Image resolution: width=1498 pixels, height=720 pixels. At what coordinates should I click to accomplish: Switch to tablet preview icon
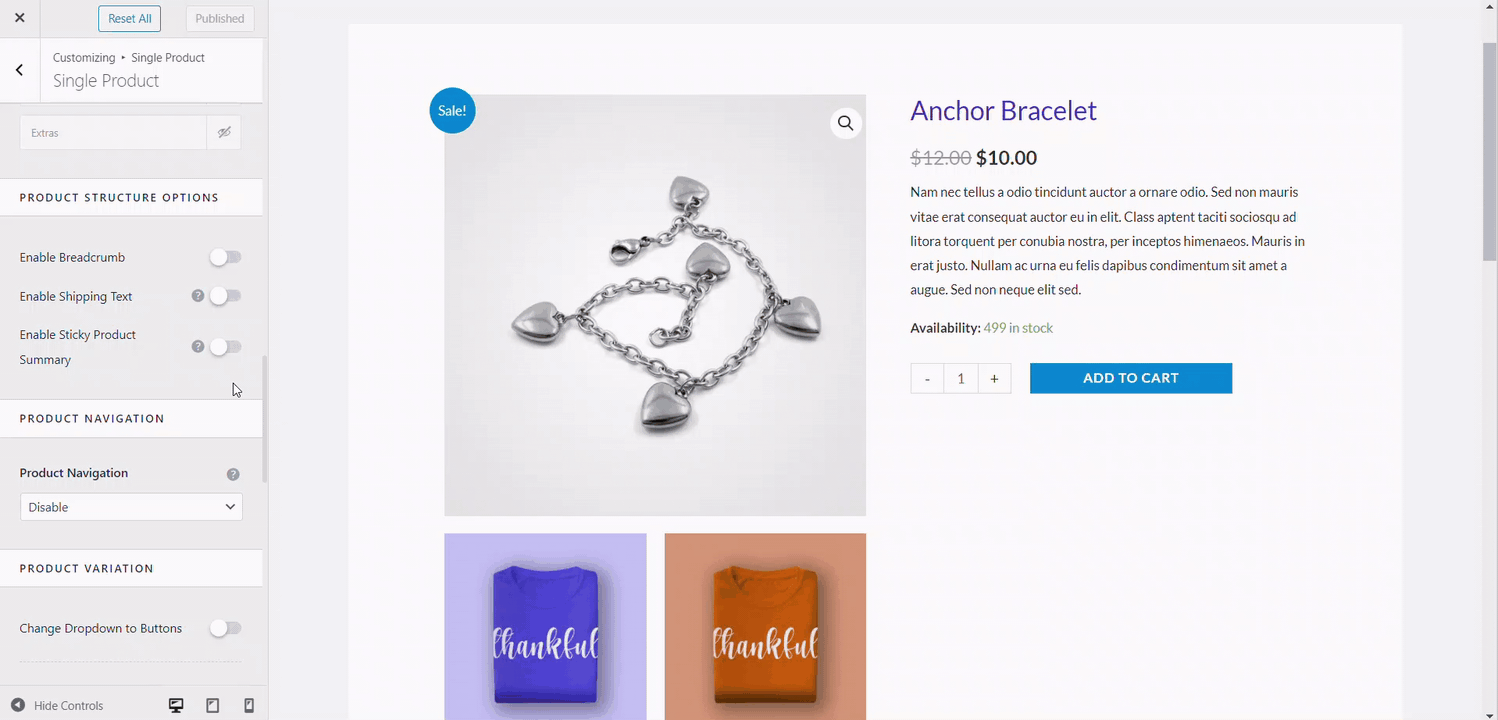tap(212, 705)
